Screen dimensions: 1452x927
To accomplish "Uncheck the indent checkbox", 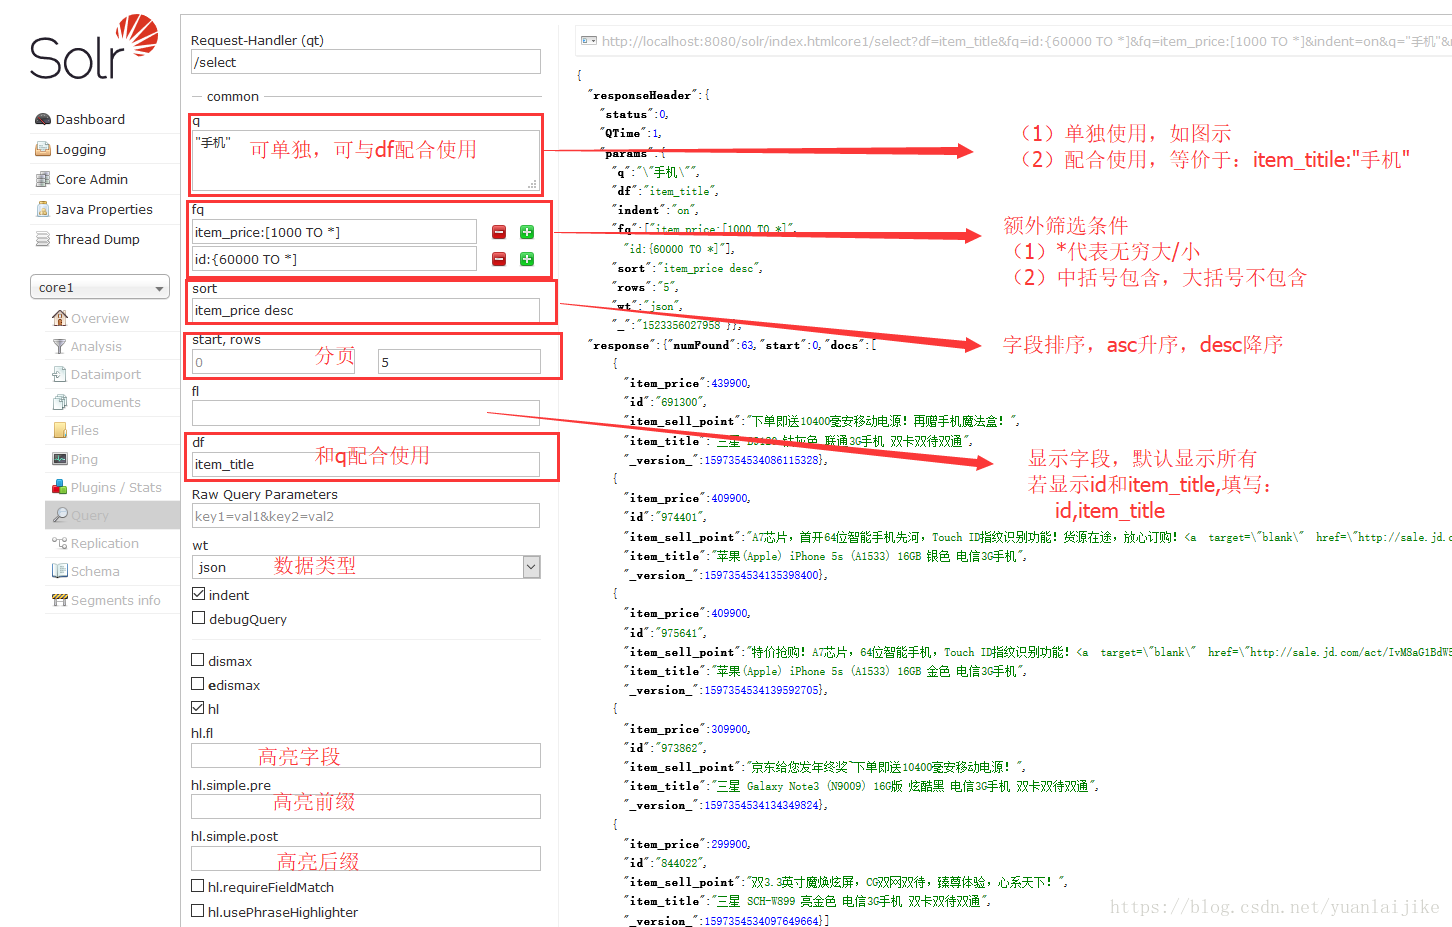I will tap(198, 594).
